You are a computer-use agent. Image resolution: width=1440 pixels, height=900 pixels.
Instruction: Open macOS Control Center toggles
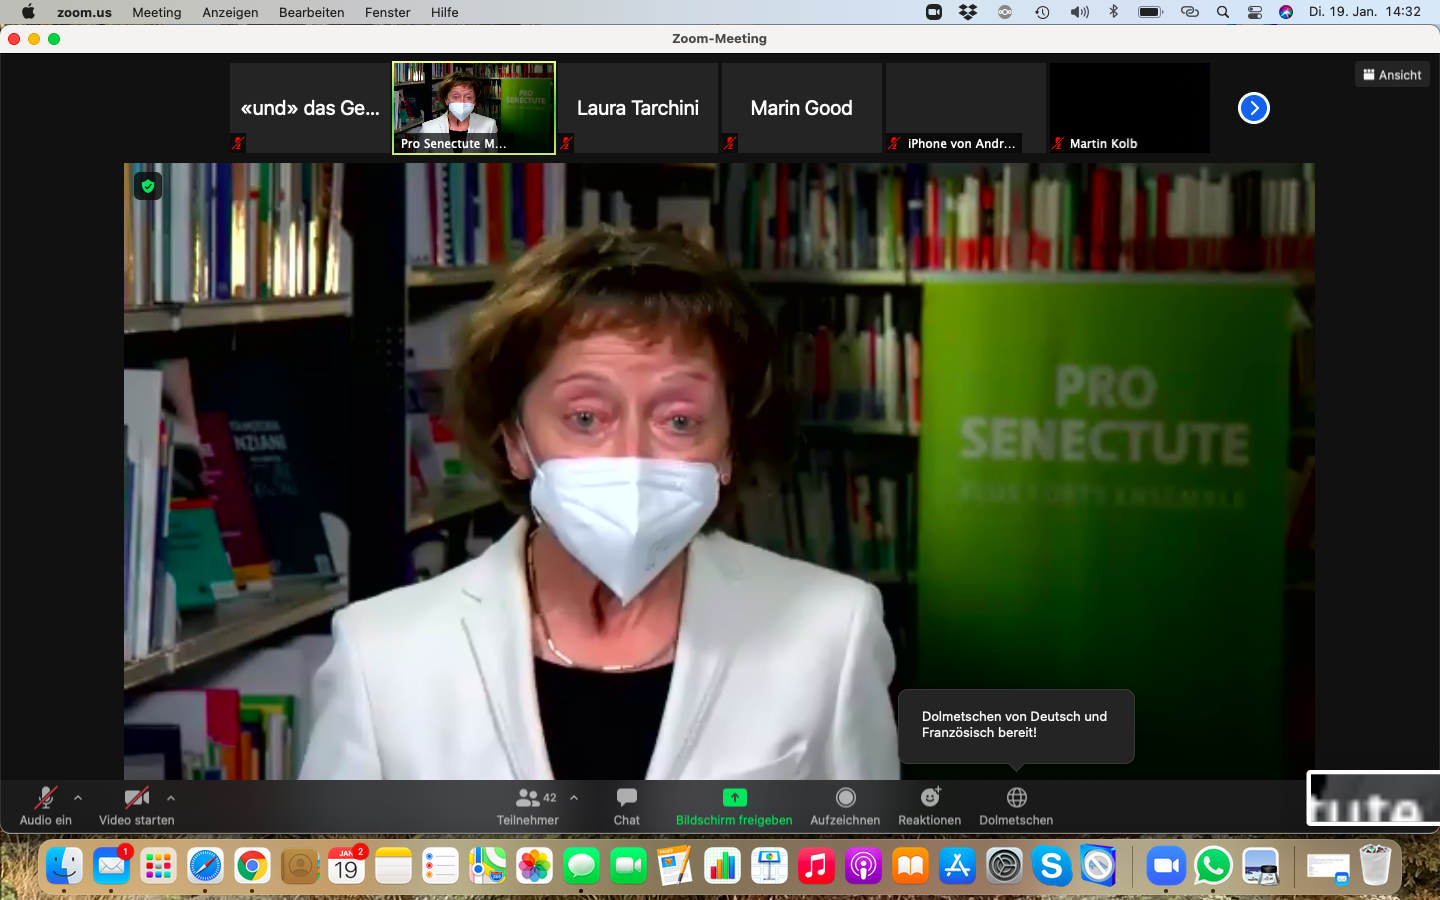point(1254,12)
